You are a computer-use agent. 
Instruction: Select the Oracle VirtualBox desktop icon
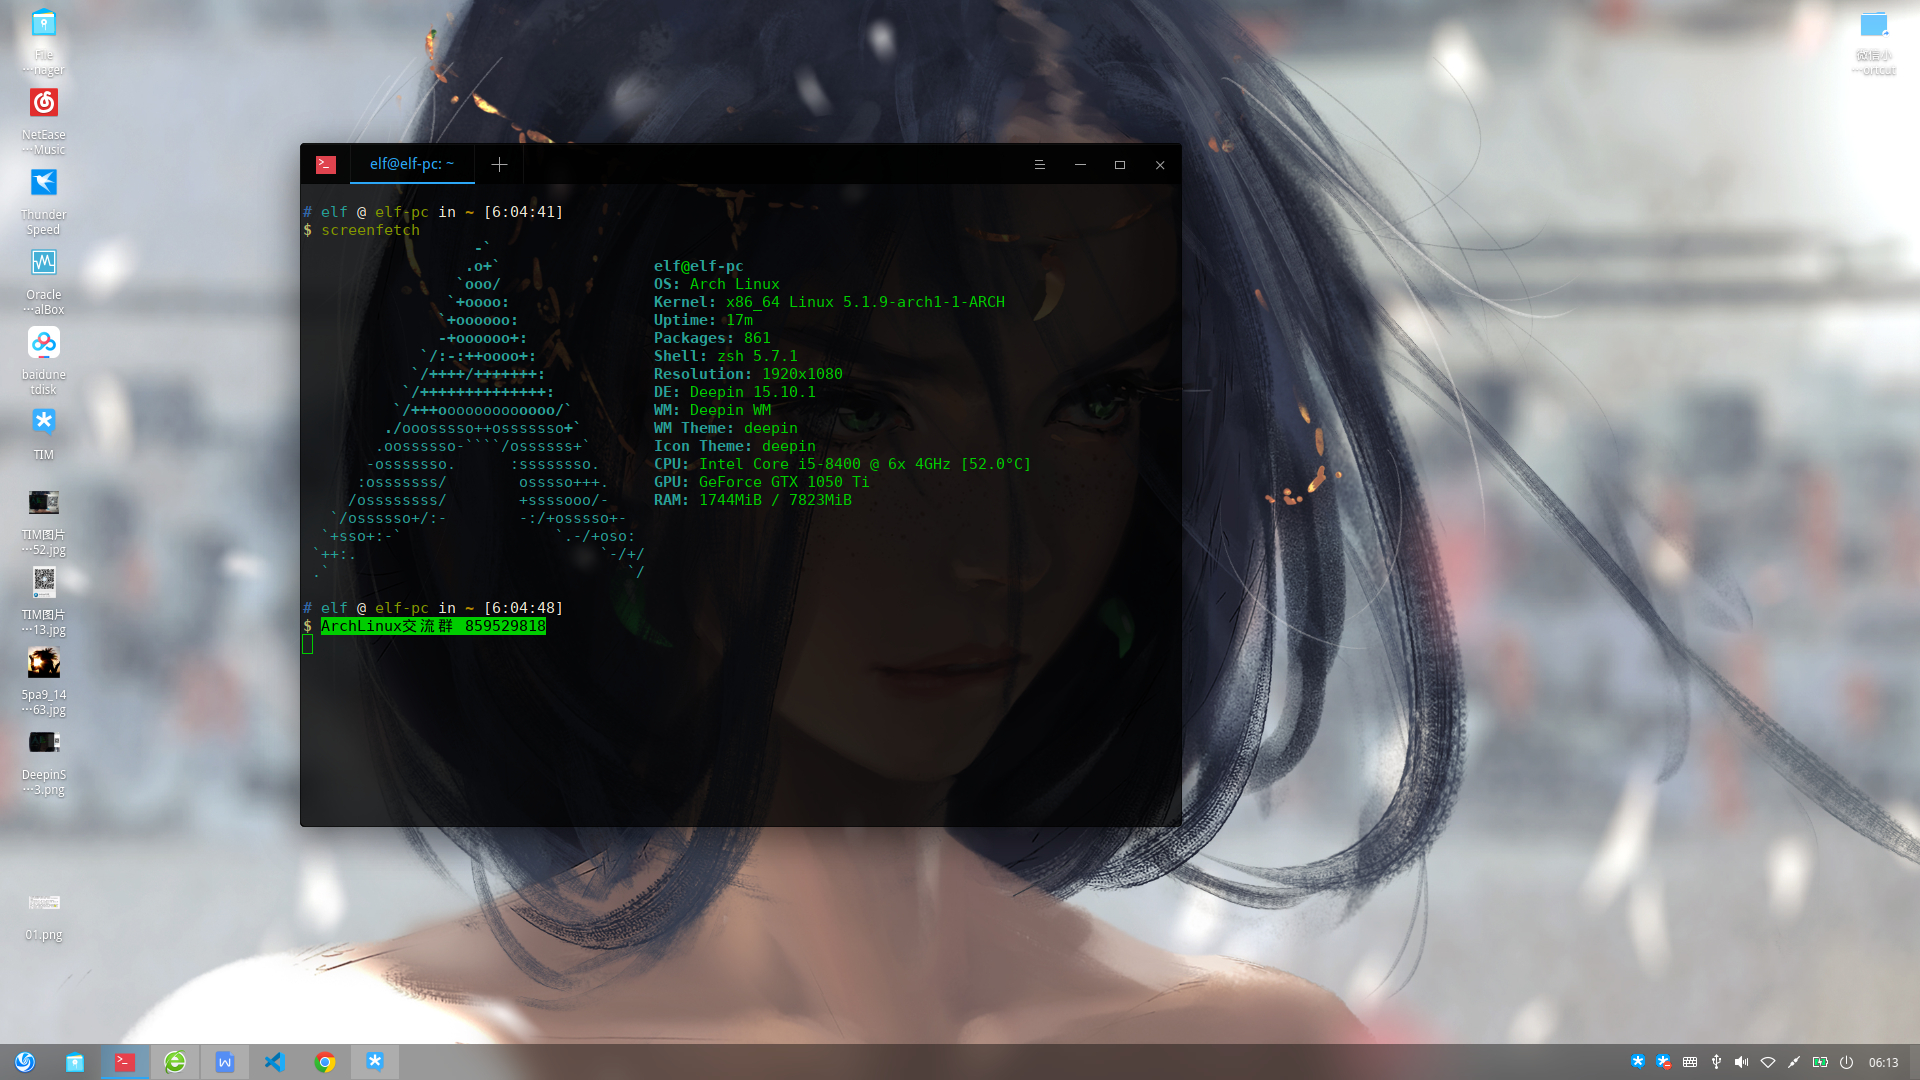[x=44, y=264]
